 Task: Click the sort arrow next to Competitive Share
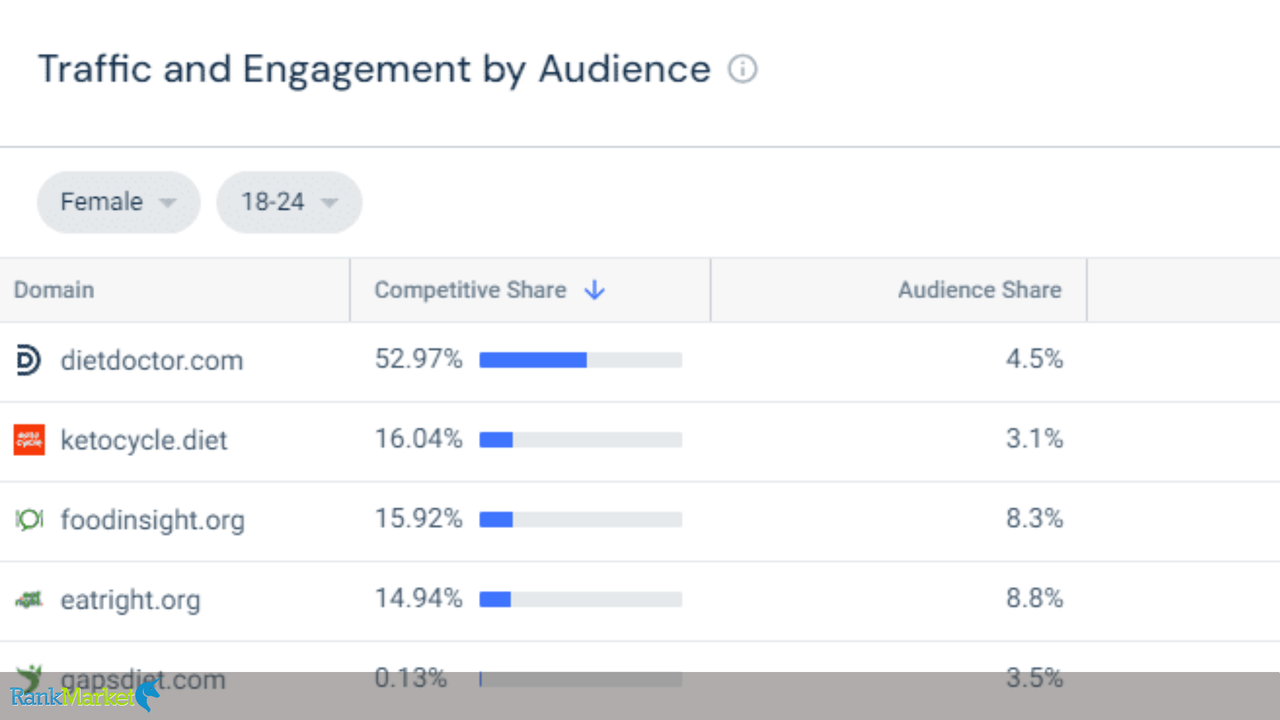(x=595, y=290)
